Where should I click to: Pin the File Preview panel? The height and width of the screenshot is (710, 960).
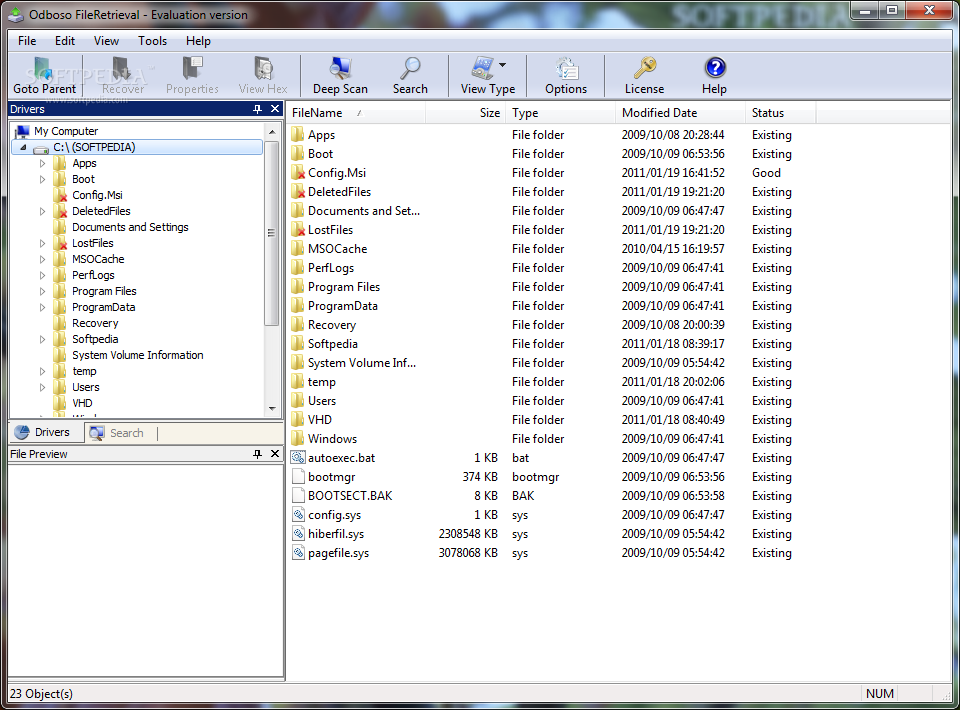(x=257, y=454)
